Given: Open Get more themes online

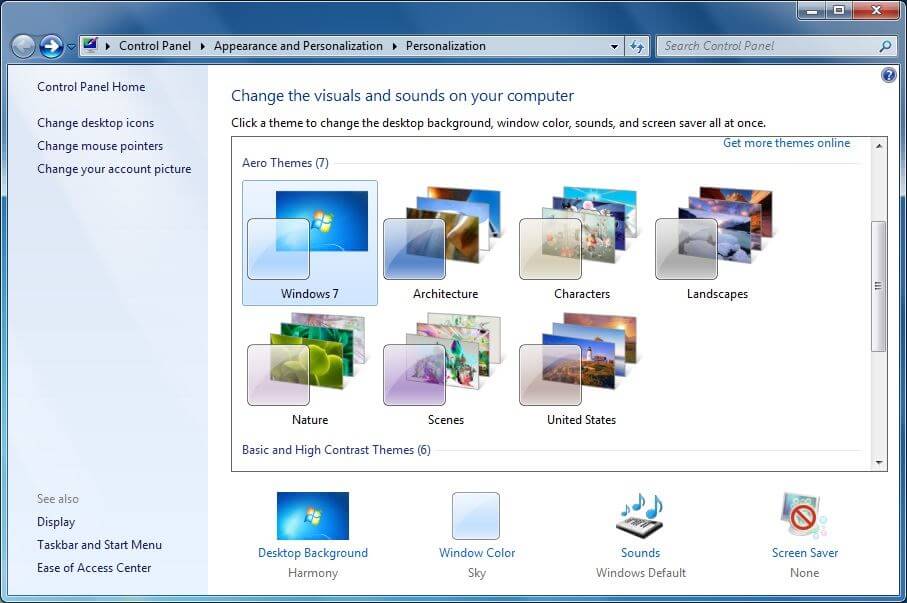Looking at the screenshot, I should (x=786, y=143).
